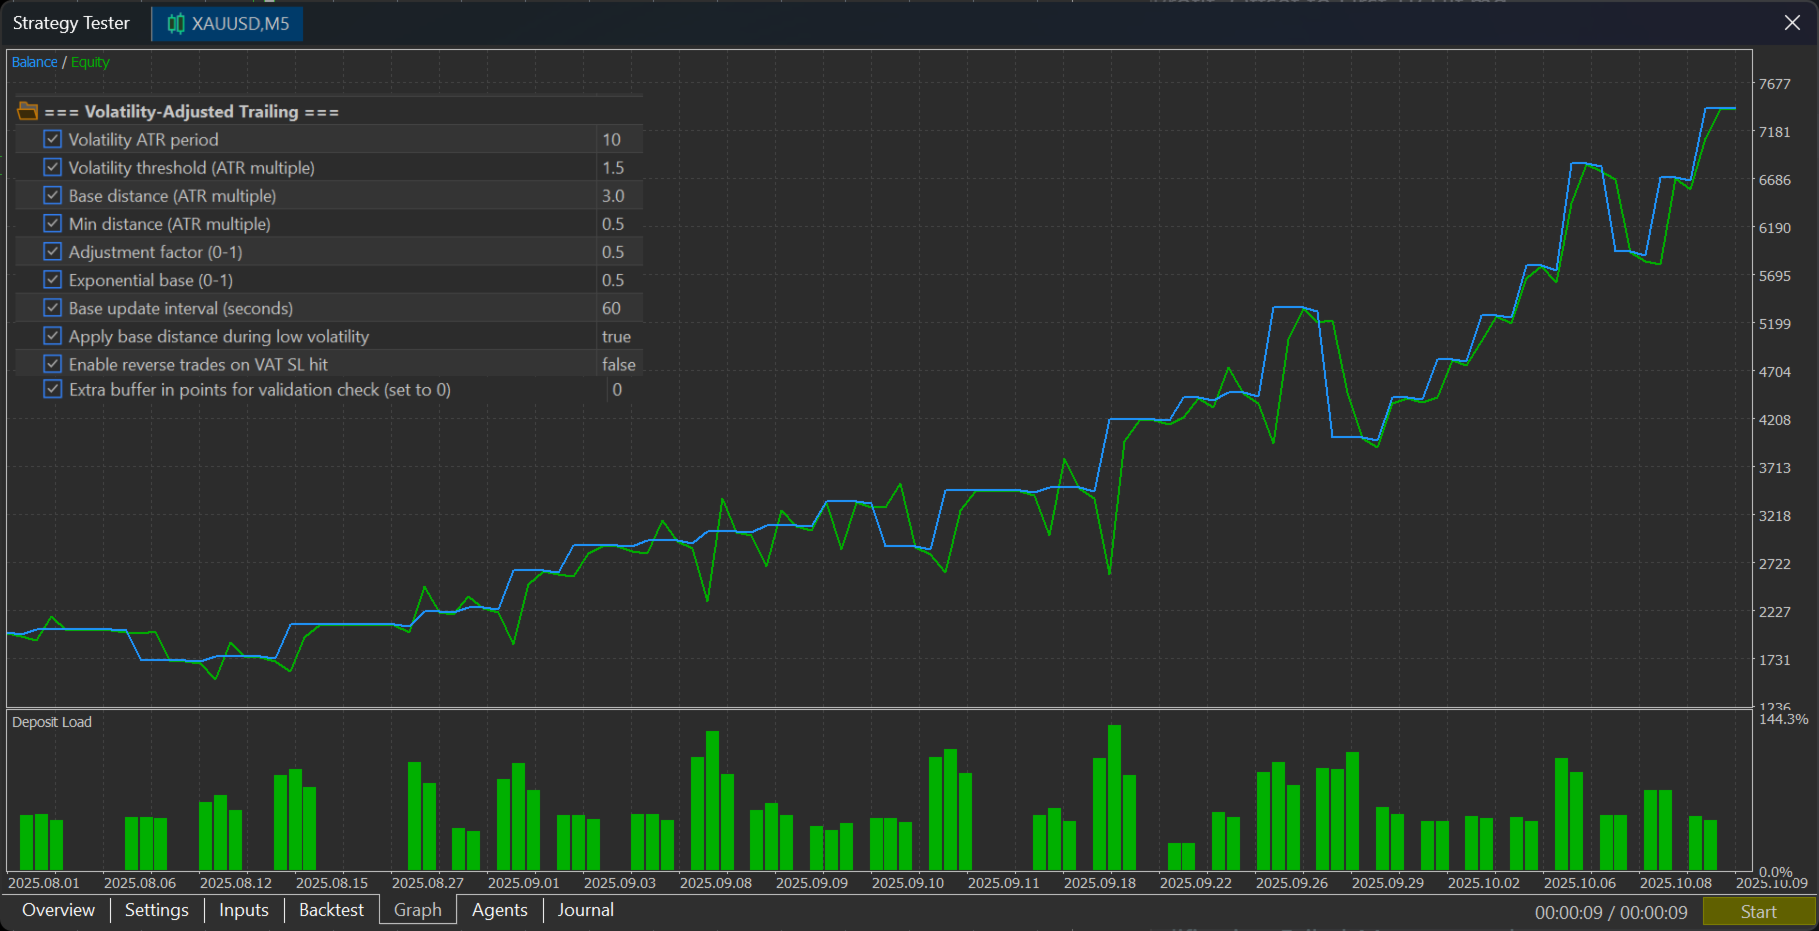1819x931 pixels.
Task: Click the Volatility-Adjusted Trailing folder icon
Action: click(x=28, y=111)
